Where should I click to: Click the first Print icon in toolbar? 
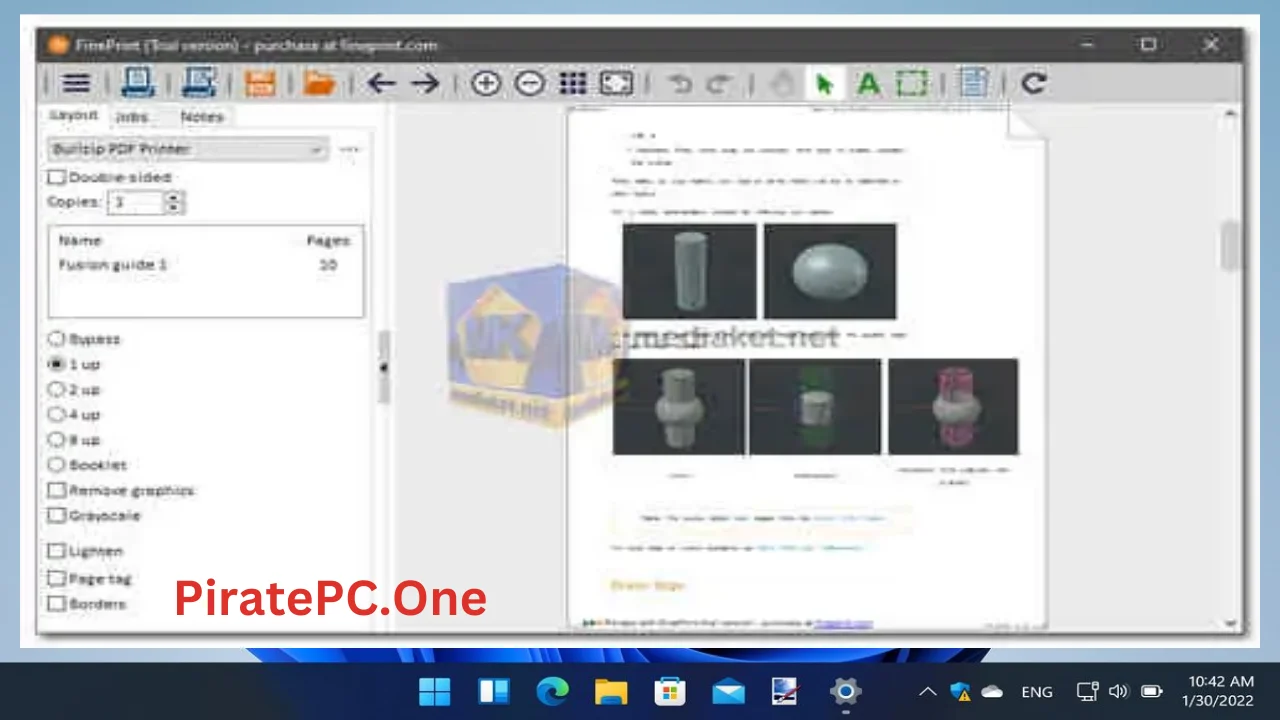tap(137, 84)
